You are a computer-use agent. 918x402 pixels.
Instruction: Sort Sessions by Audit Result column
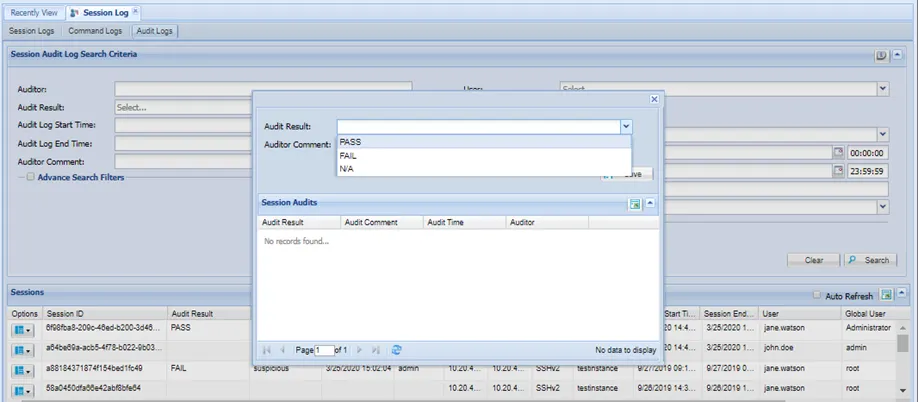[x=208, y=314]
